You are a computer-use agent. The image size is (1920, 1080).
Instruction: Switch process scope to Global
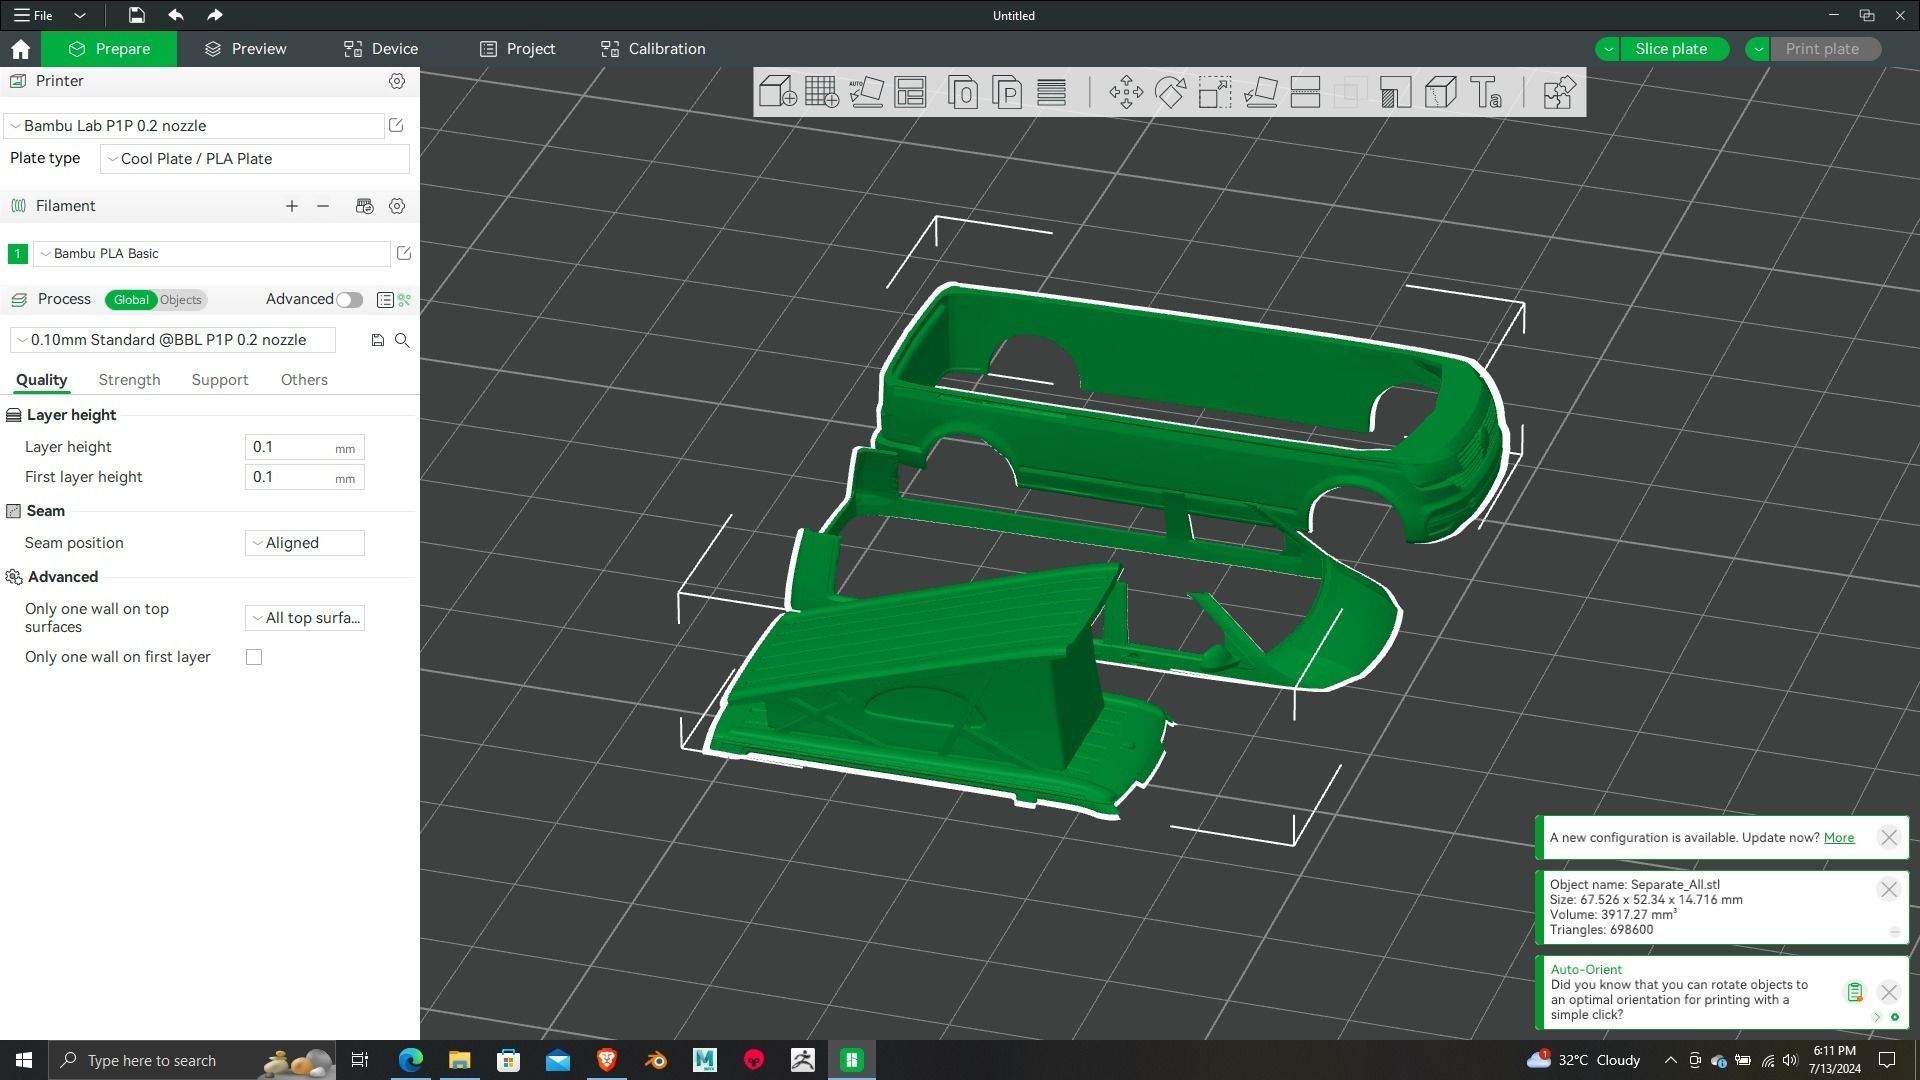[131, 300]
